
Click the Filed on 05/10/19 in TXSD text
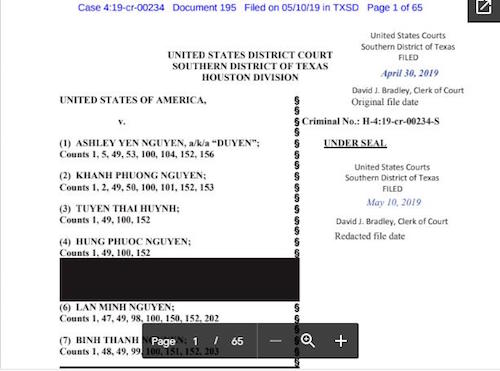point(302,7)
